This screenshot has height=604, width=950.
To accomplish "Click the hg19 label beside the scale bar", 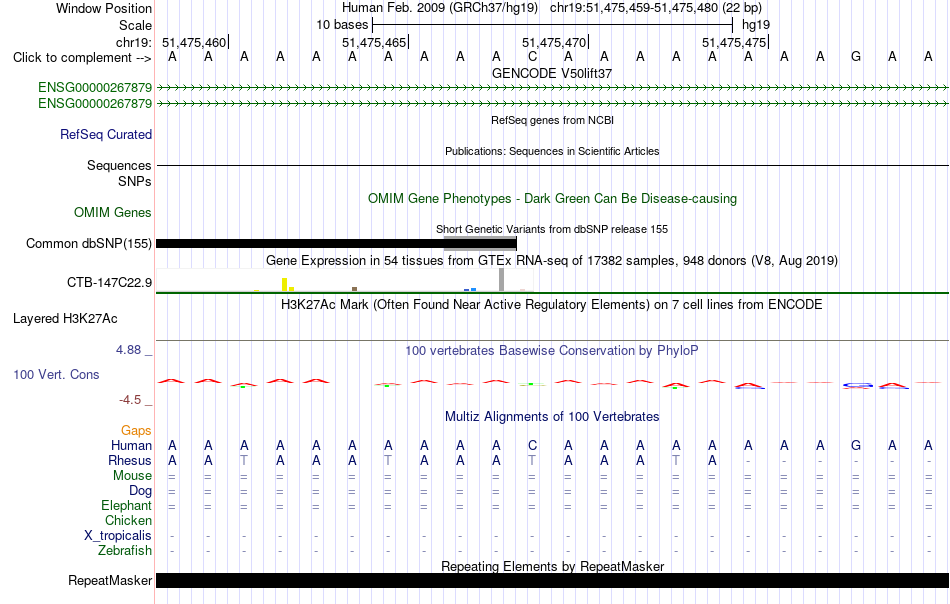I will (756, 25).
